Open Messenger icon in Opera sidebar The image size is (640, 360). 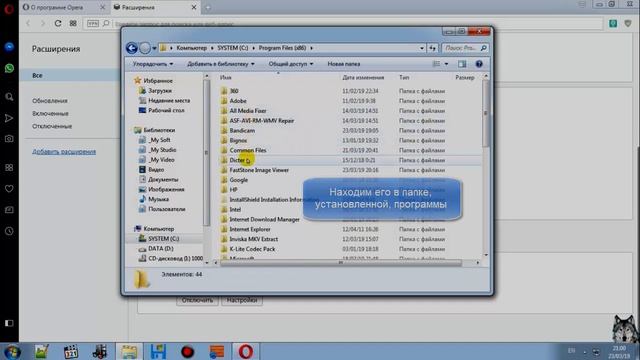pyautogui.click(x=9, y=47)
